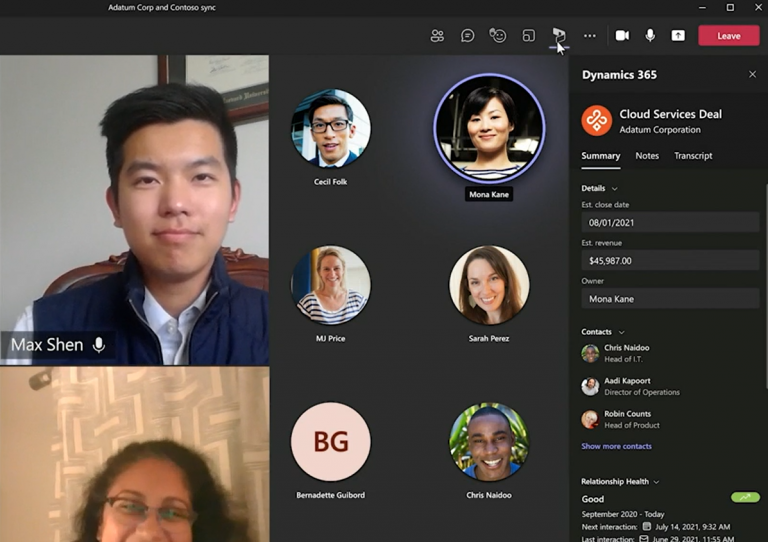Image resolution: width=768 pixels, height=542 pixels.
Task: Click the Dynamics 365 app icon
Action: point(559,36)
